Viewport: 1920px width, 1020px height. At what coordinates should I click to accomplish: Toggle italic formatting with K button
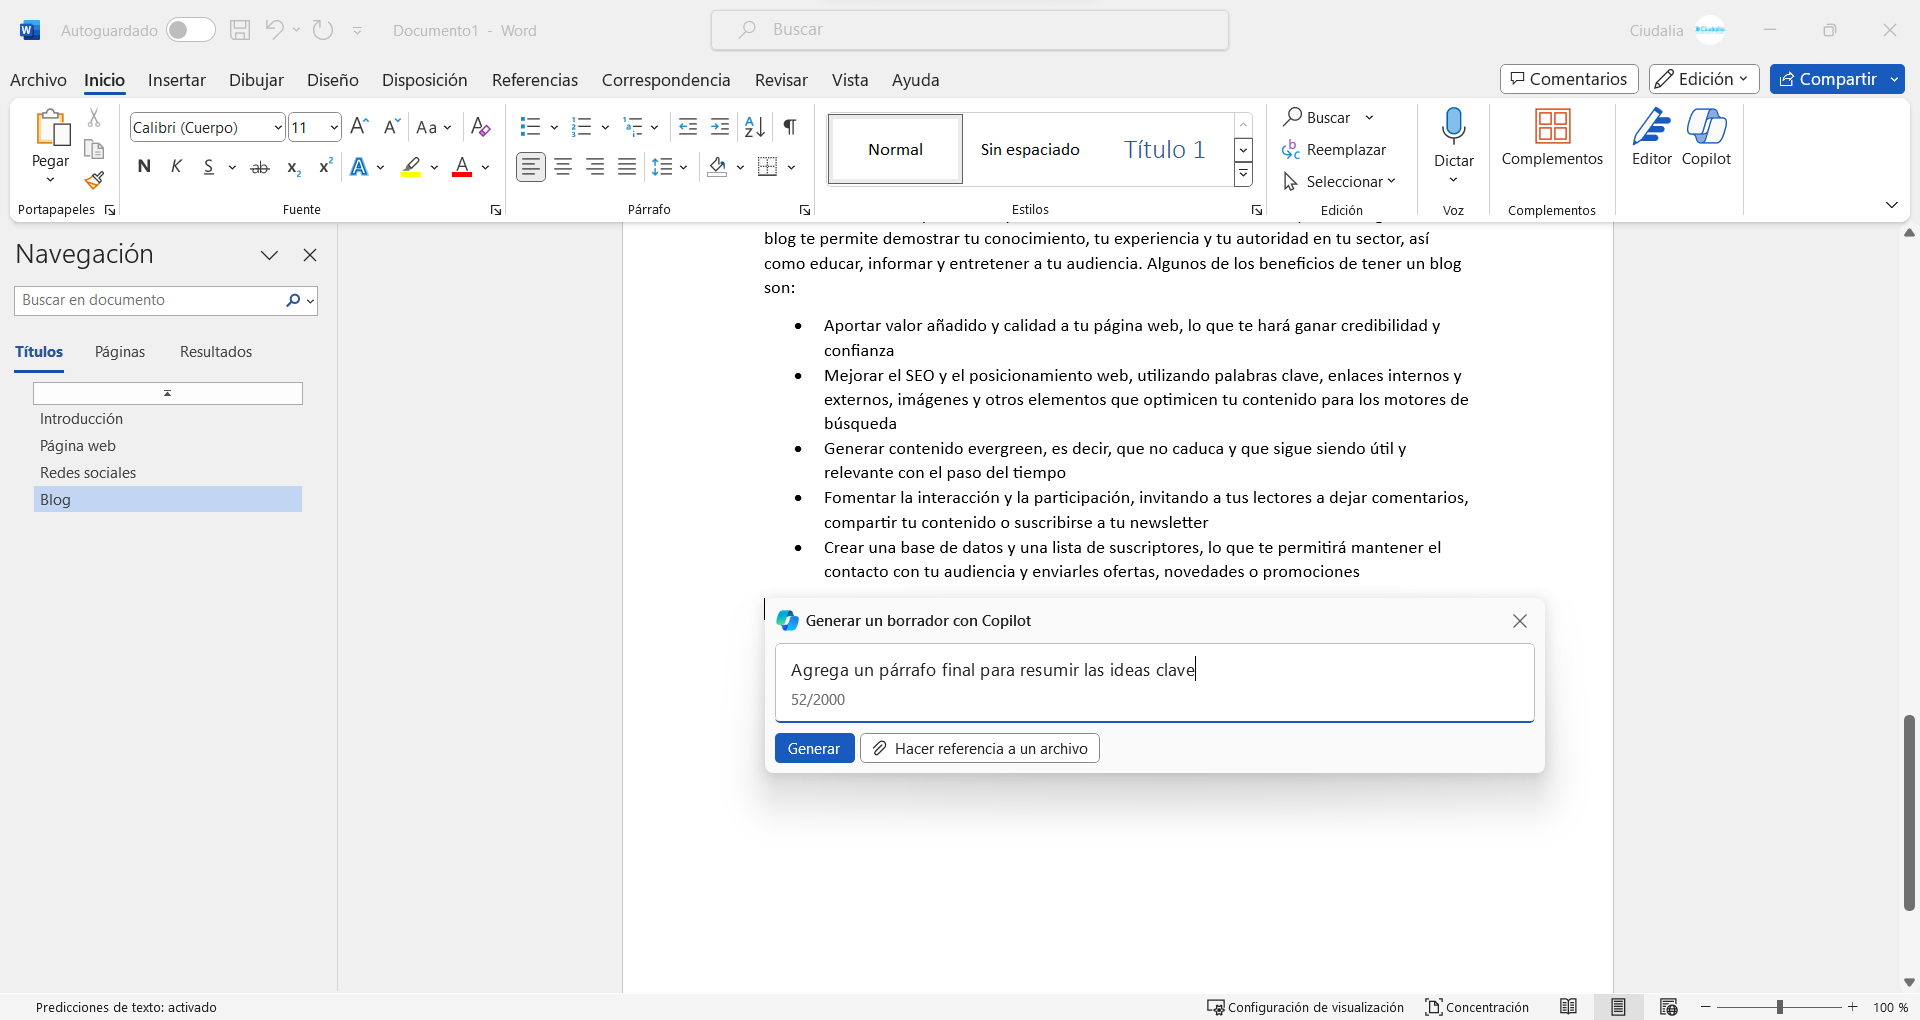pos(176,167)
